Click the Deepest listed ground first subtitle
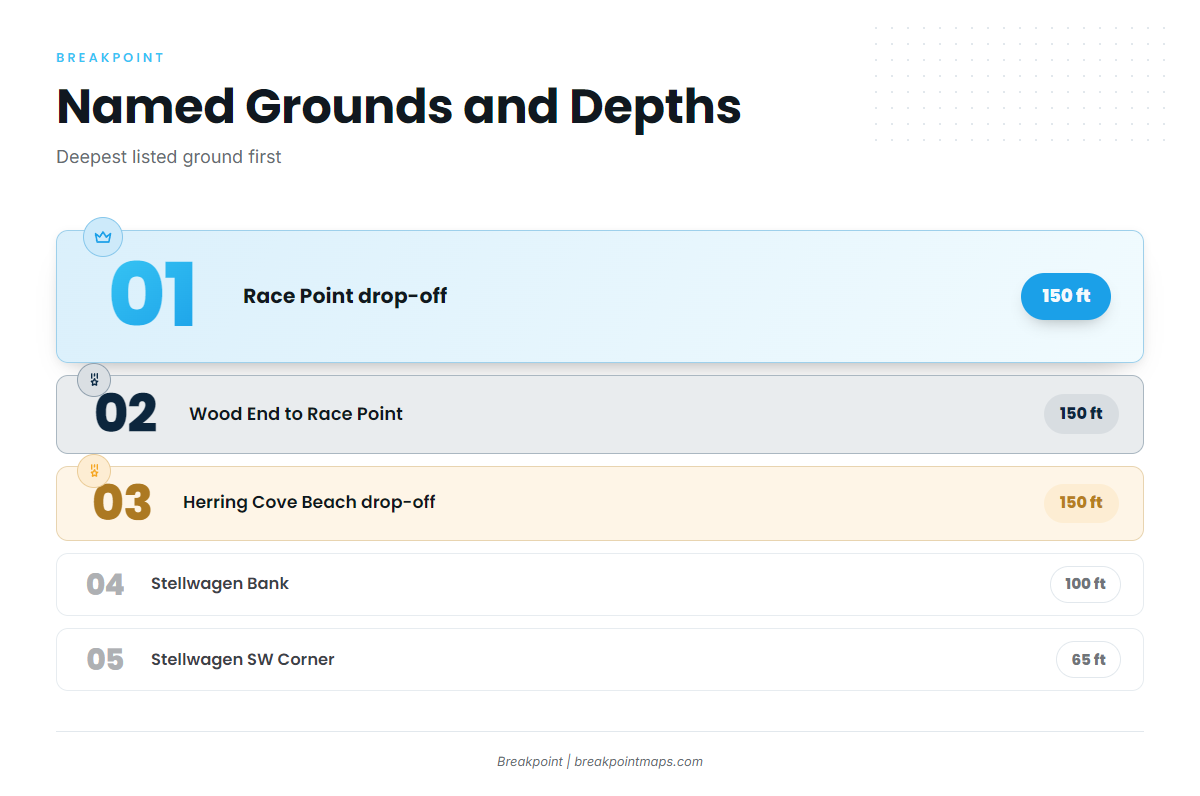1200x796 pixels. click(169, 157)
